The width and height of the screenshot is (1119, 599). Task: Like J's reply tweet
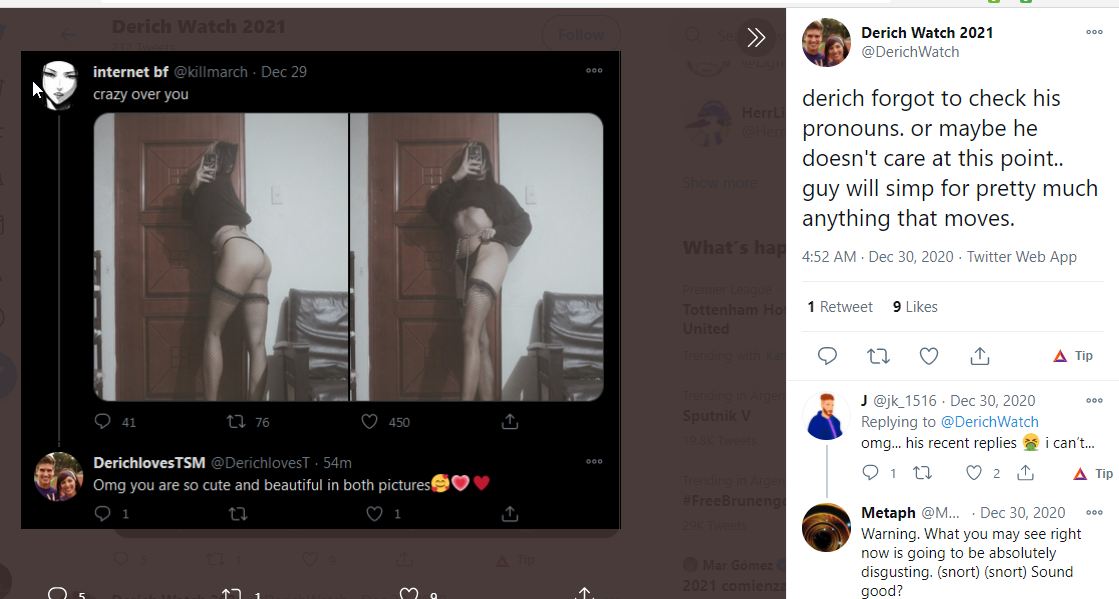tap(974, 473)
